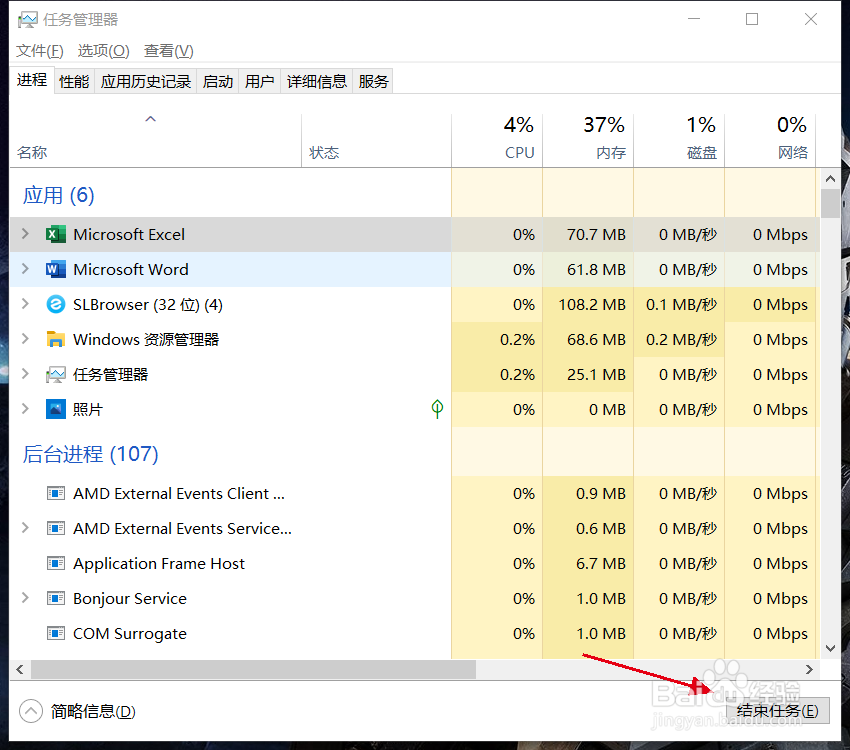
Task: Expand the 任务管理器 process group
Action: (x=25, y=374)
